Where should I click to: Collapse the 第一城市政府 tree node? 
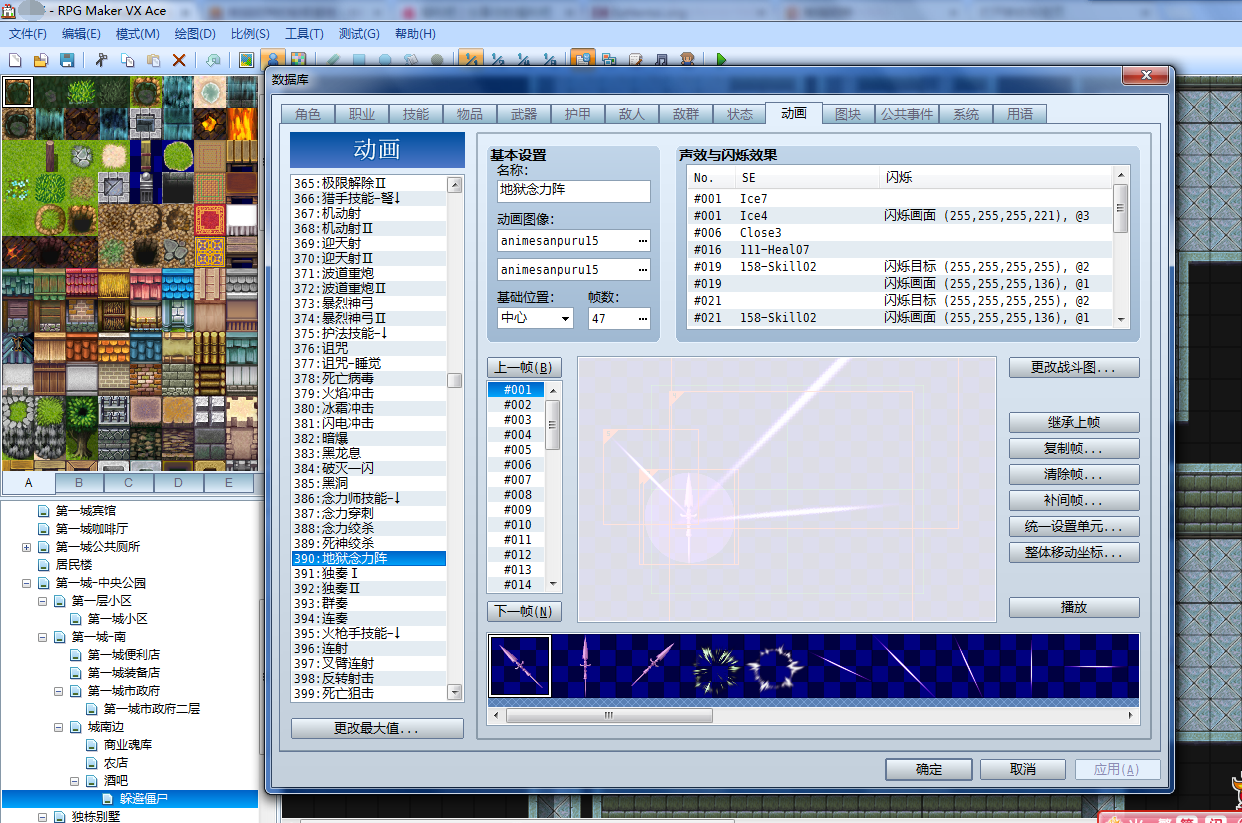[x=58, y=691]
